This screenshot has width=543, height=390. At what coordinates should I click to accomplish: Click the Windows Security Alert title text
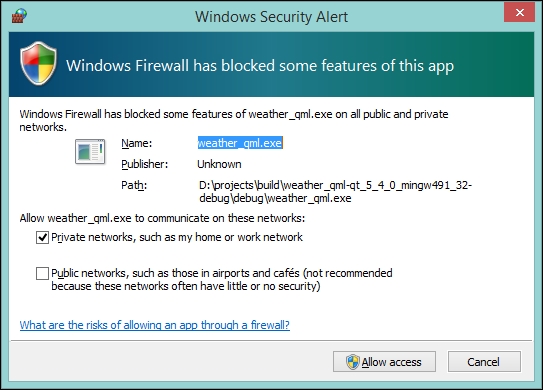tap(271, 17)
